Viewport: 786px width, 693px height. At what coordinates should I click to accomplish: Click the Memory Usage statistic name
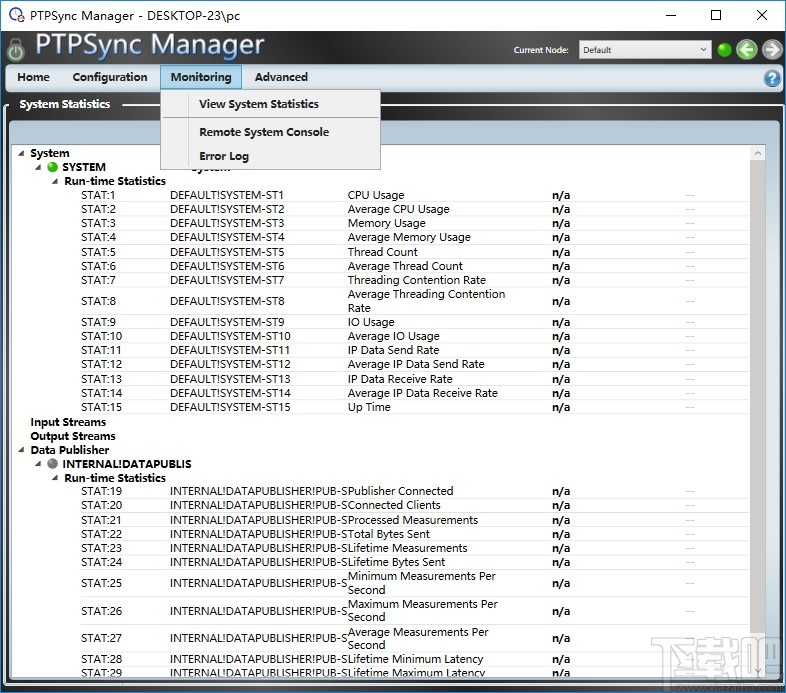386,223
